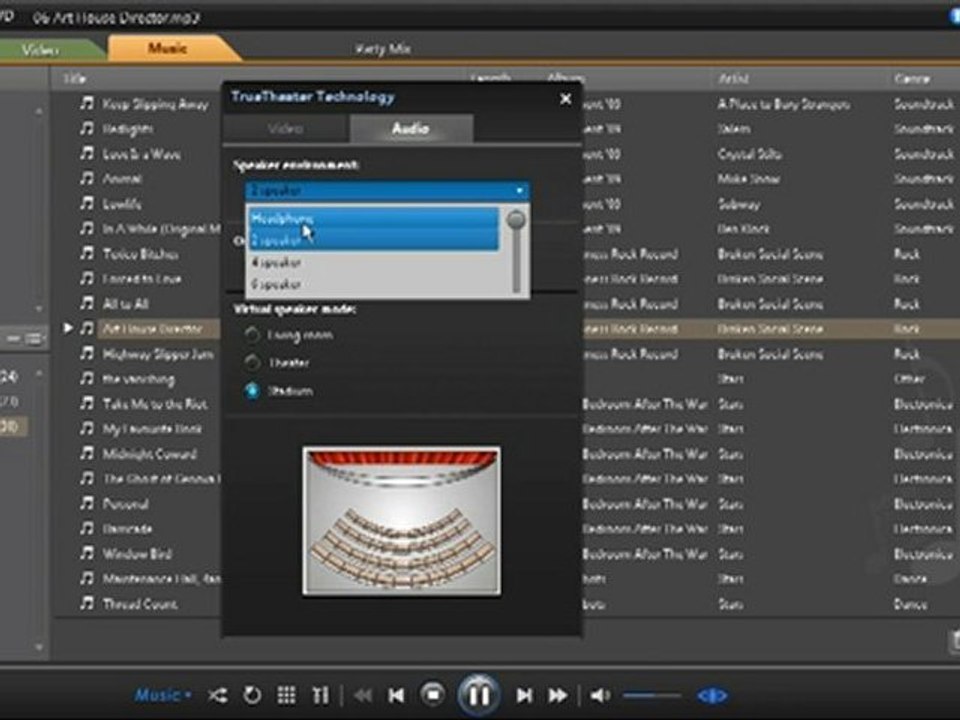
Task: Click the speaker list scrollbar handle
Action: click(x=516, y=221)
